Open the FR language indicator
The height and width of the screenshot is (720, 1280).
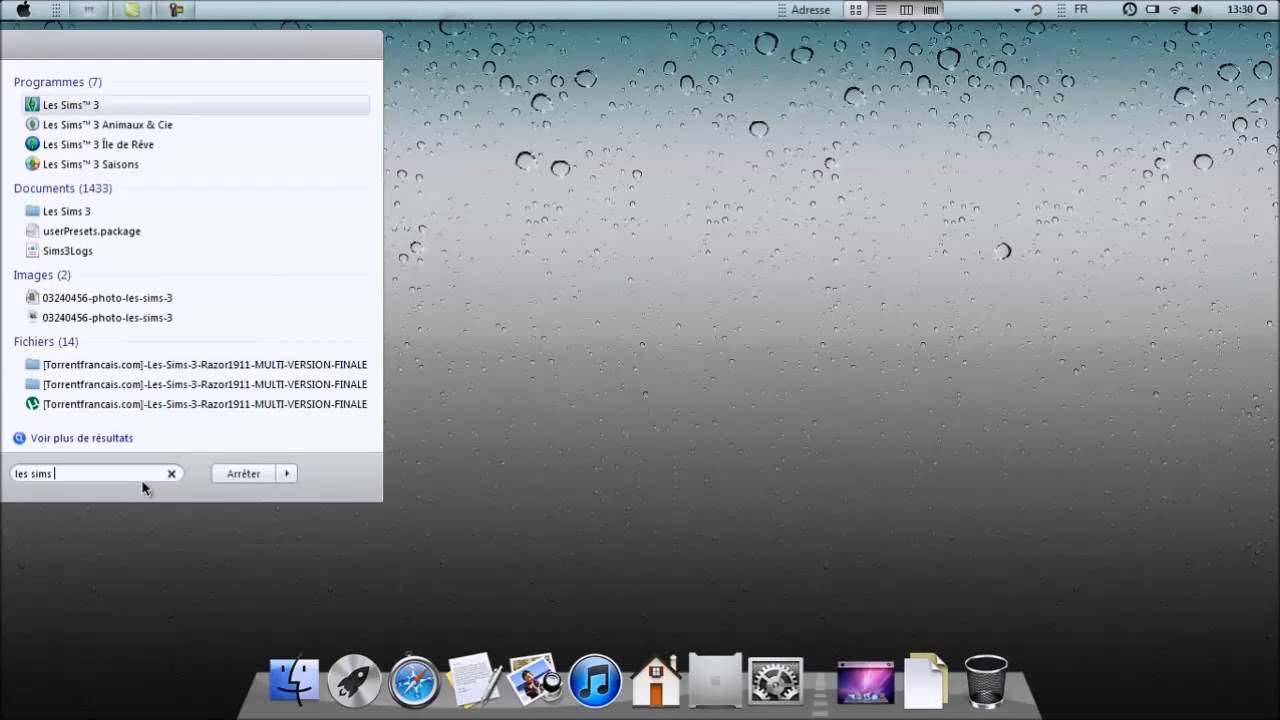click(x=1081, y=10)
